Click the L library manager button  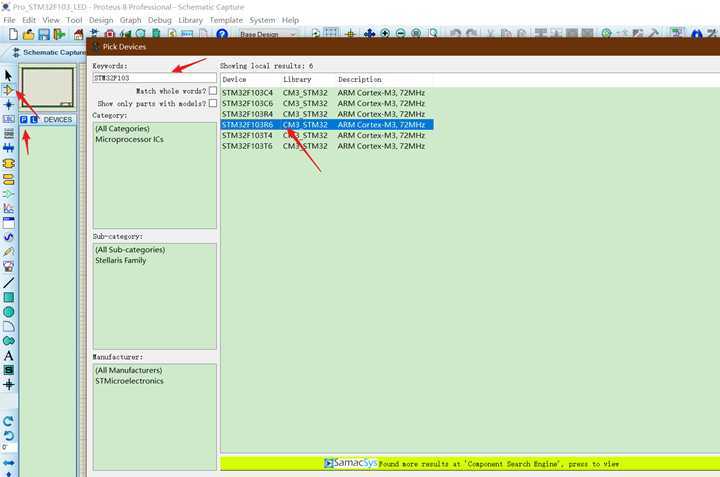click(x=34, y=119)
